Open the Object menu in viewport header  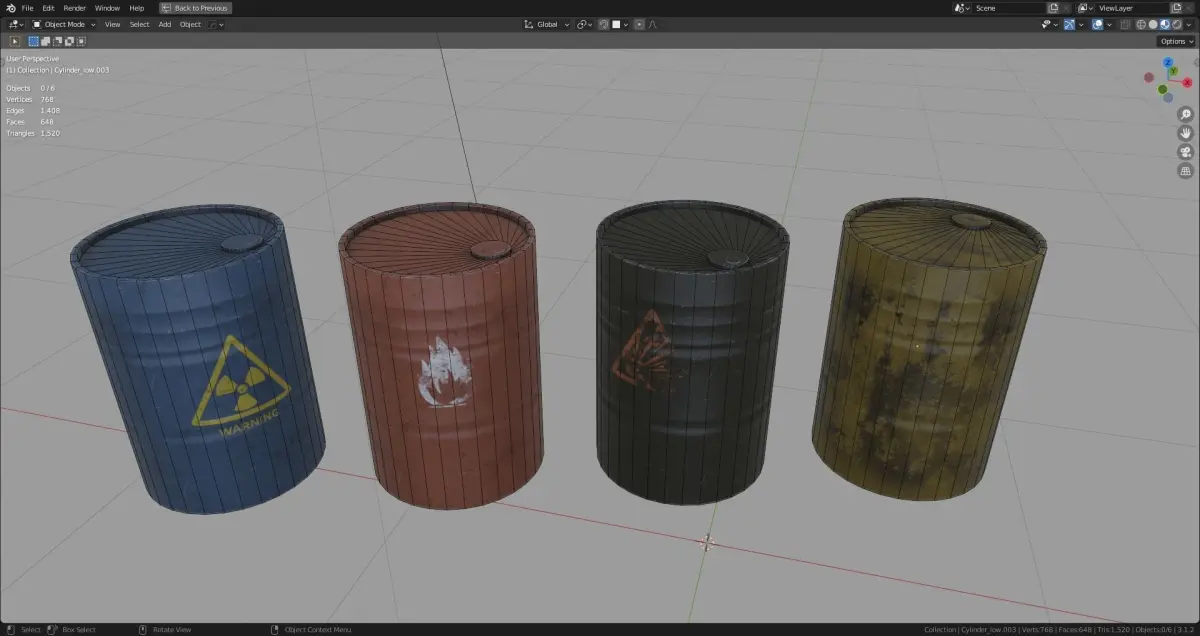coord(190,24)
